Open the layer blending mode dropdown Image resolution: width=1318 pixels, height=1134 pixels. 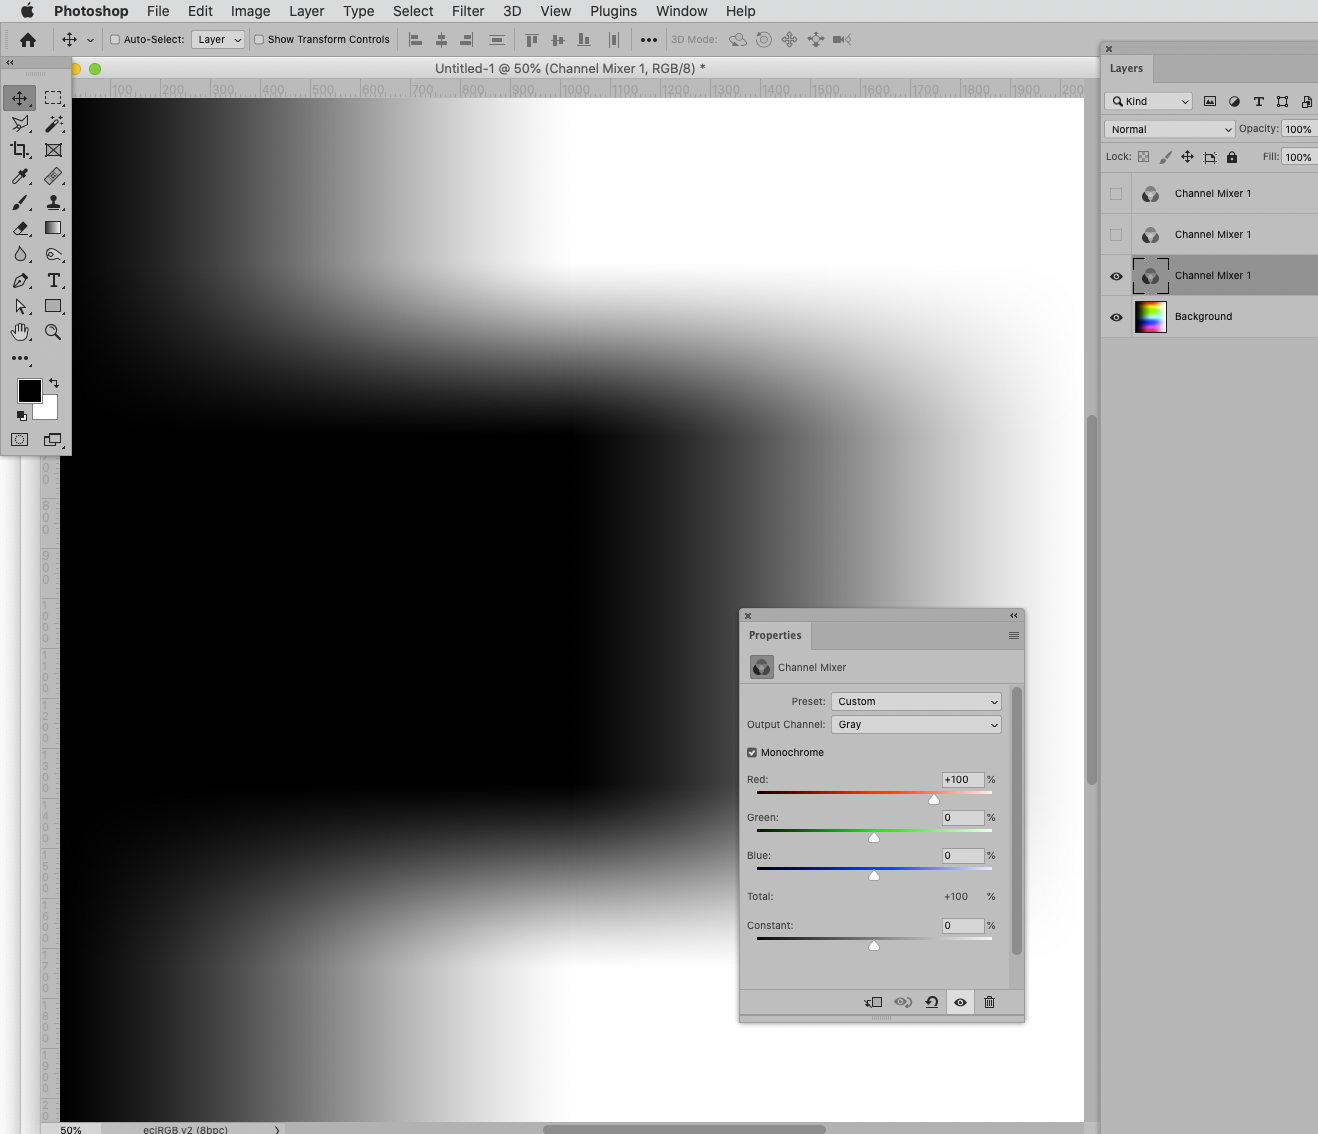pyautogui.click(x=1168, y=128)
